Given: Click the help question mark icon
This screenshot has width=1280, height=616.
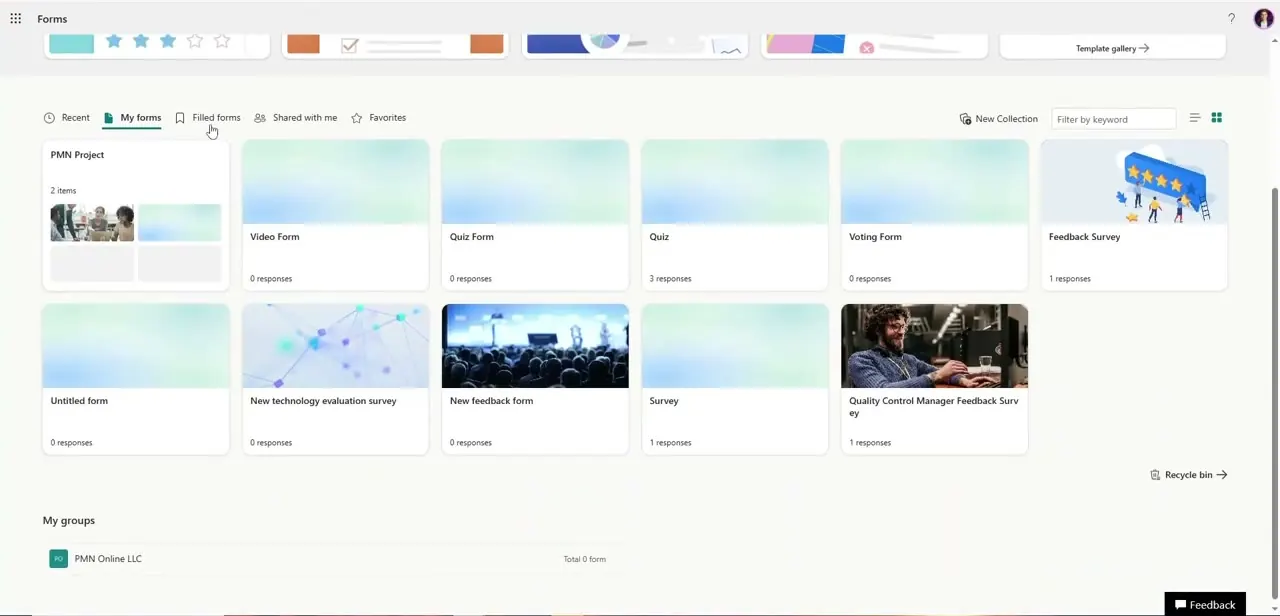Looking at the screenshot, I should point(1231,18).
